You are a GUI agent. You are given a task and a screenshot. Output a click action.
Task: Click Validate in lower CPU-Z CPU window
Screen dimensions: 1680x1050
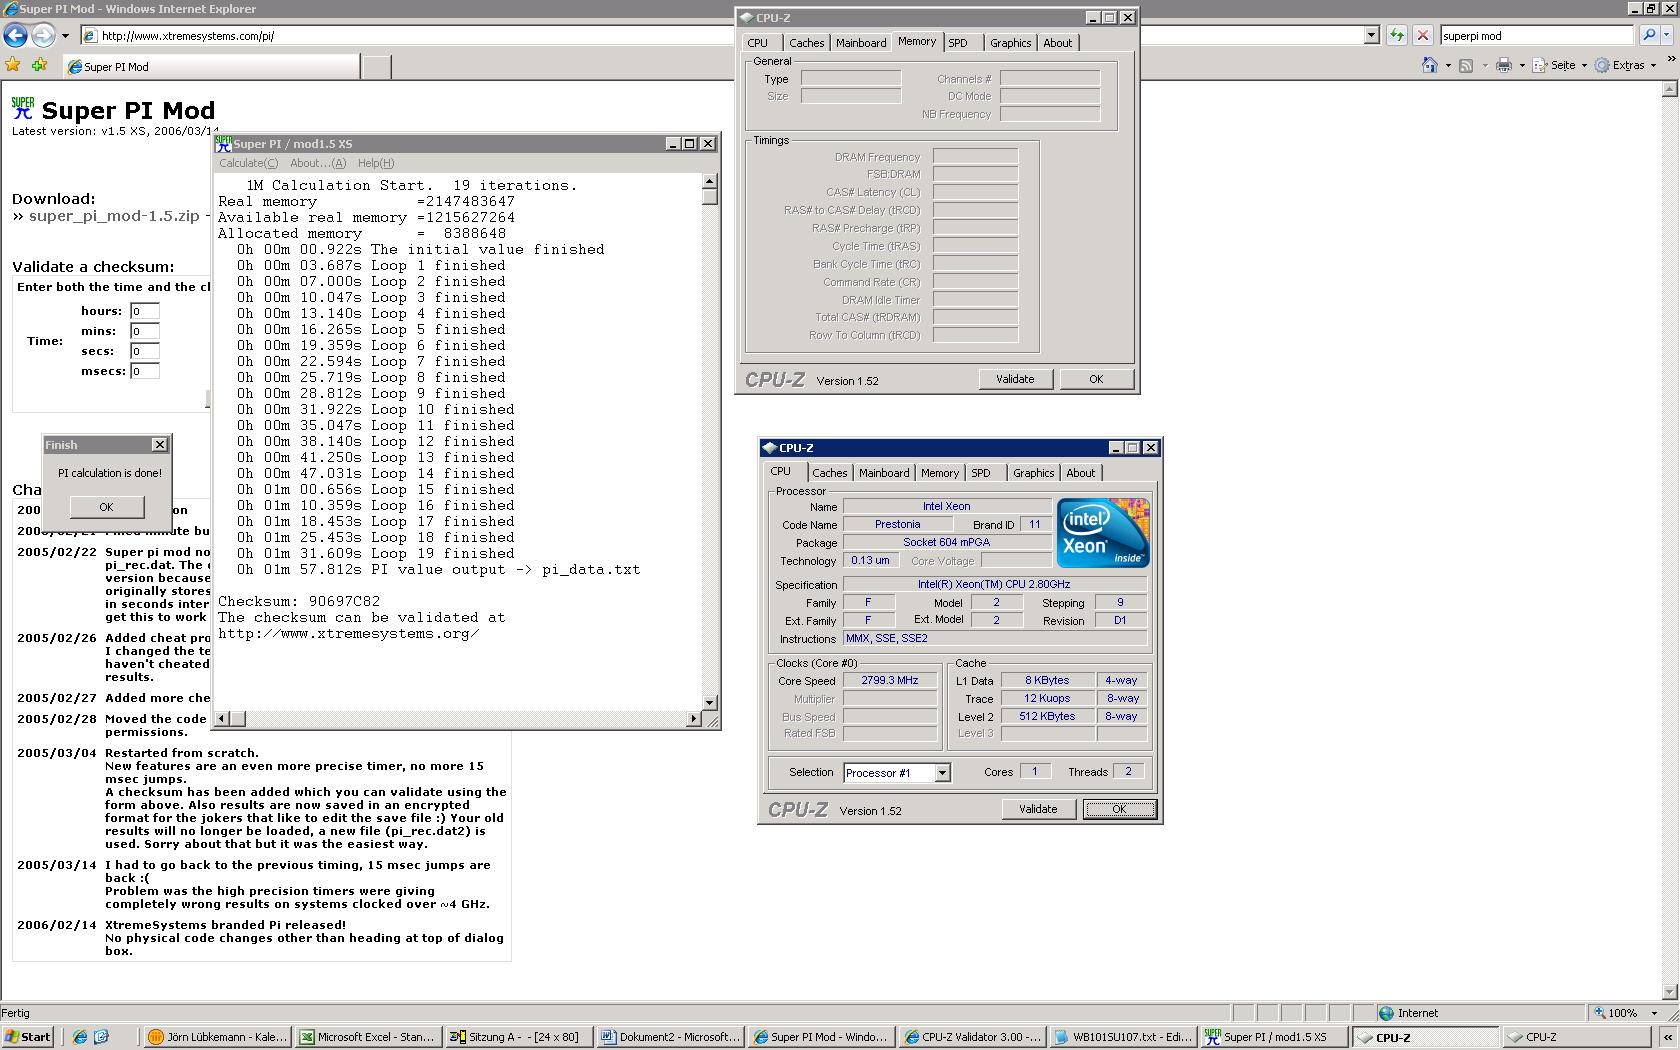(x=1038, y=809)
